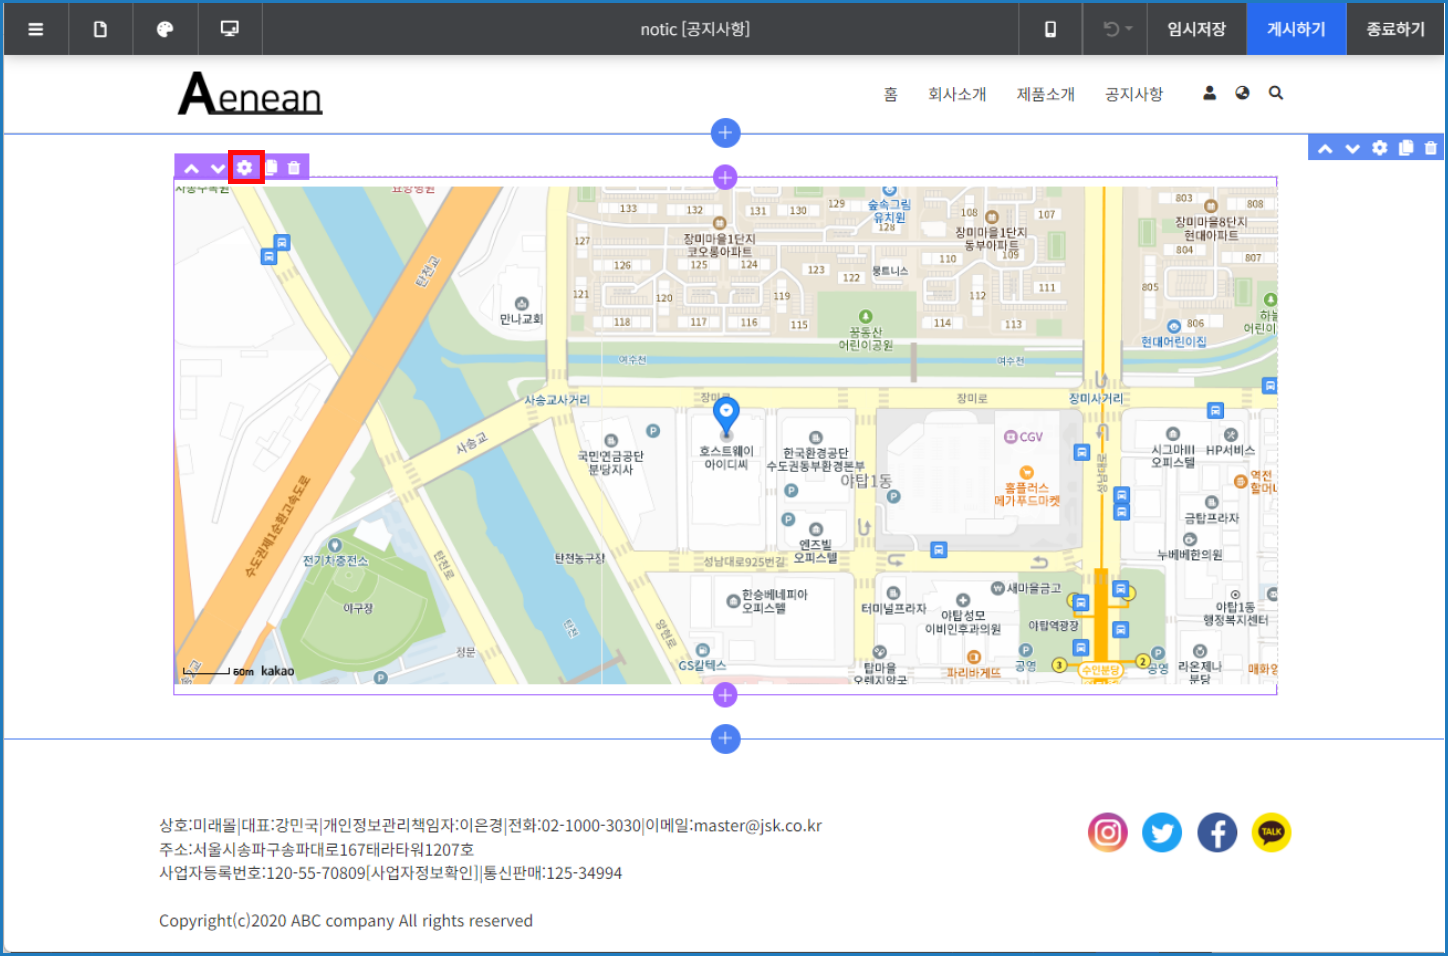Image resolution: width=1448 pixels, height=956 pixels.
Task: Open the 회사소개 menu item
Action: point(957,94)
